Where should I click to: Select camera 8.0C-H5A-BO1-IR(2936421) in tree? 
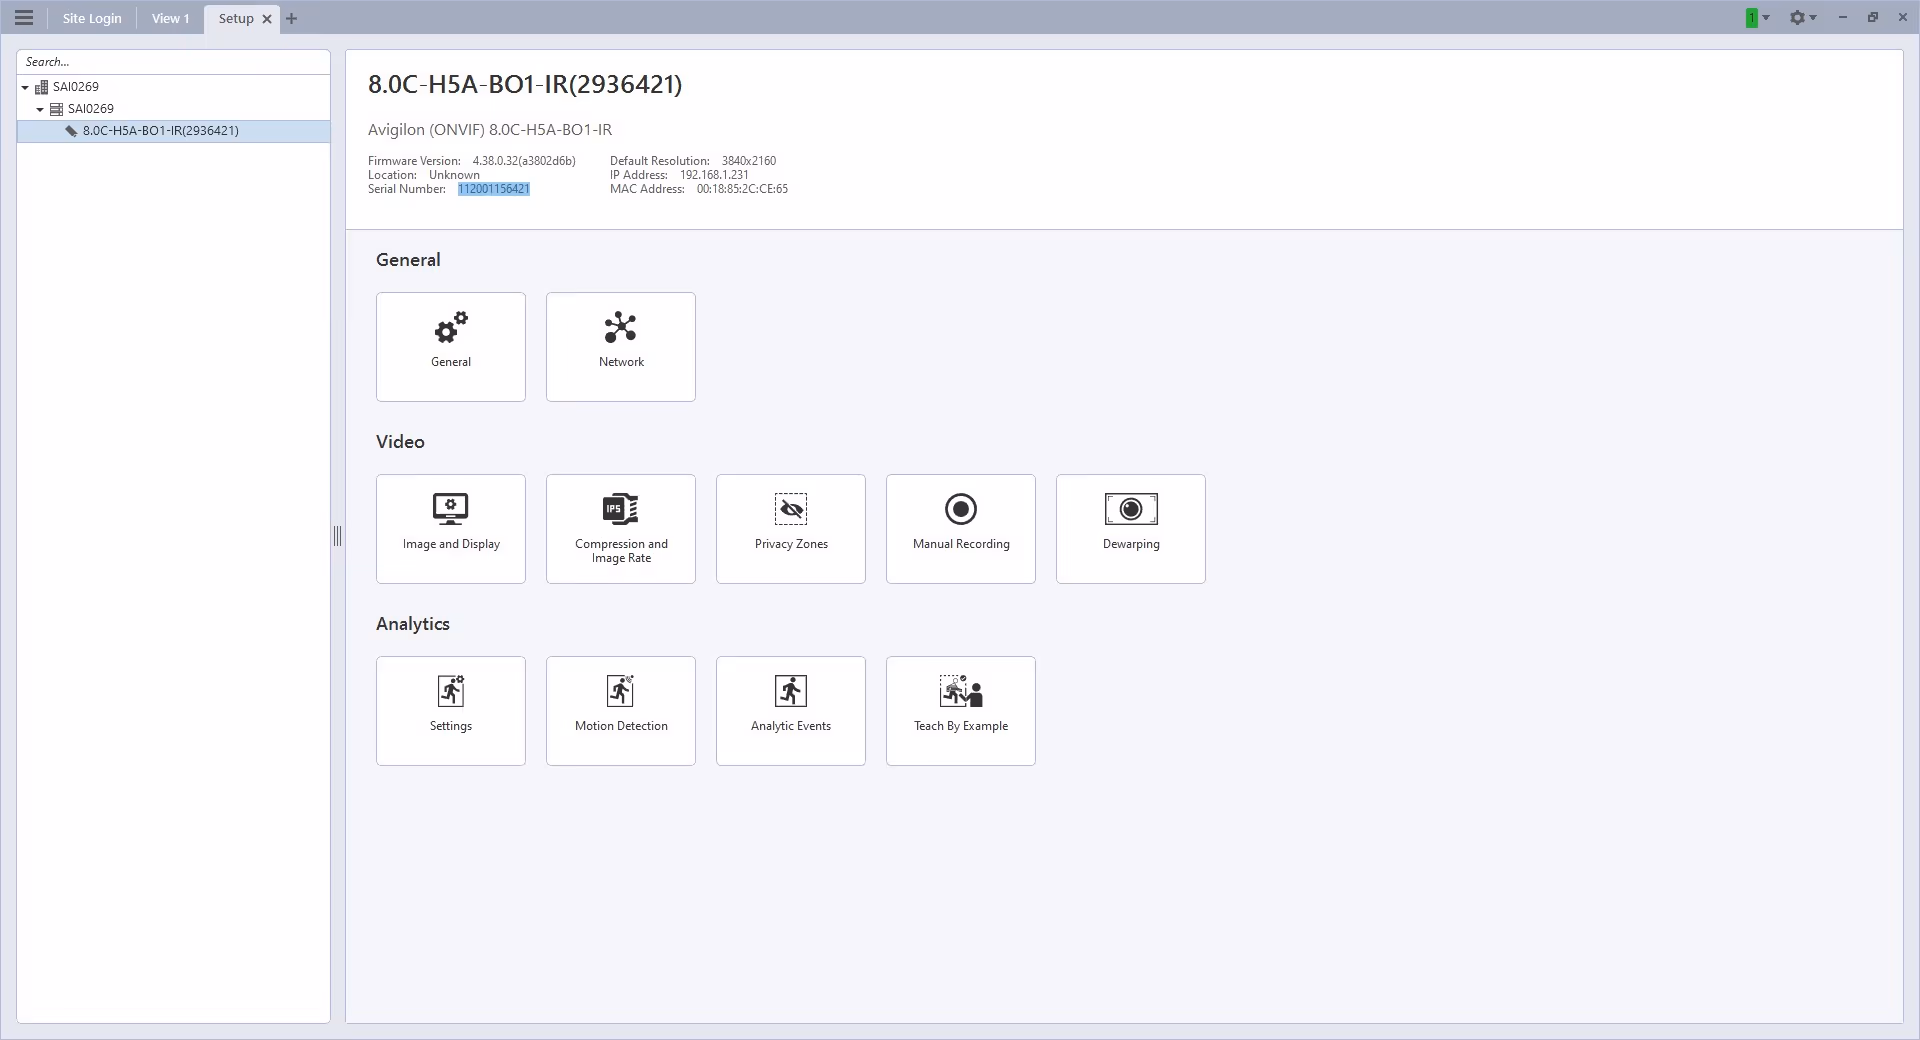point(173,131)
